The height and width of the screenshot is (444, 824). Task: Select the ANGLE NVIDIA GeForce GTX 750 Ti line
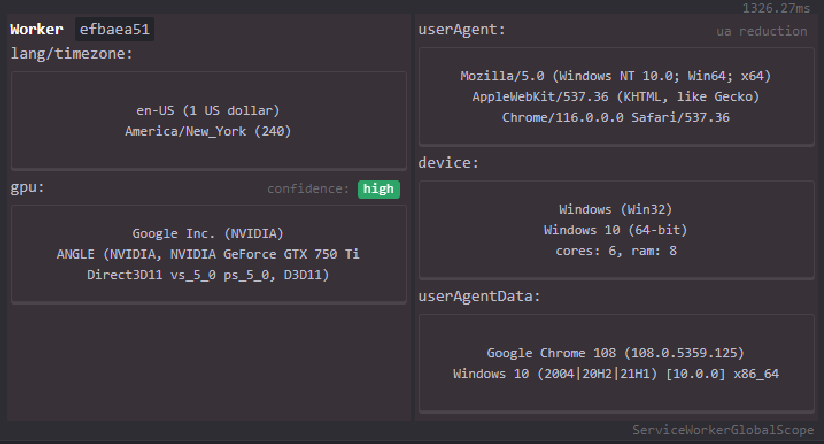(x=208, y=254)
